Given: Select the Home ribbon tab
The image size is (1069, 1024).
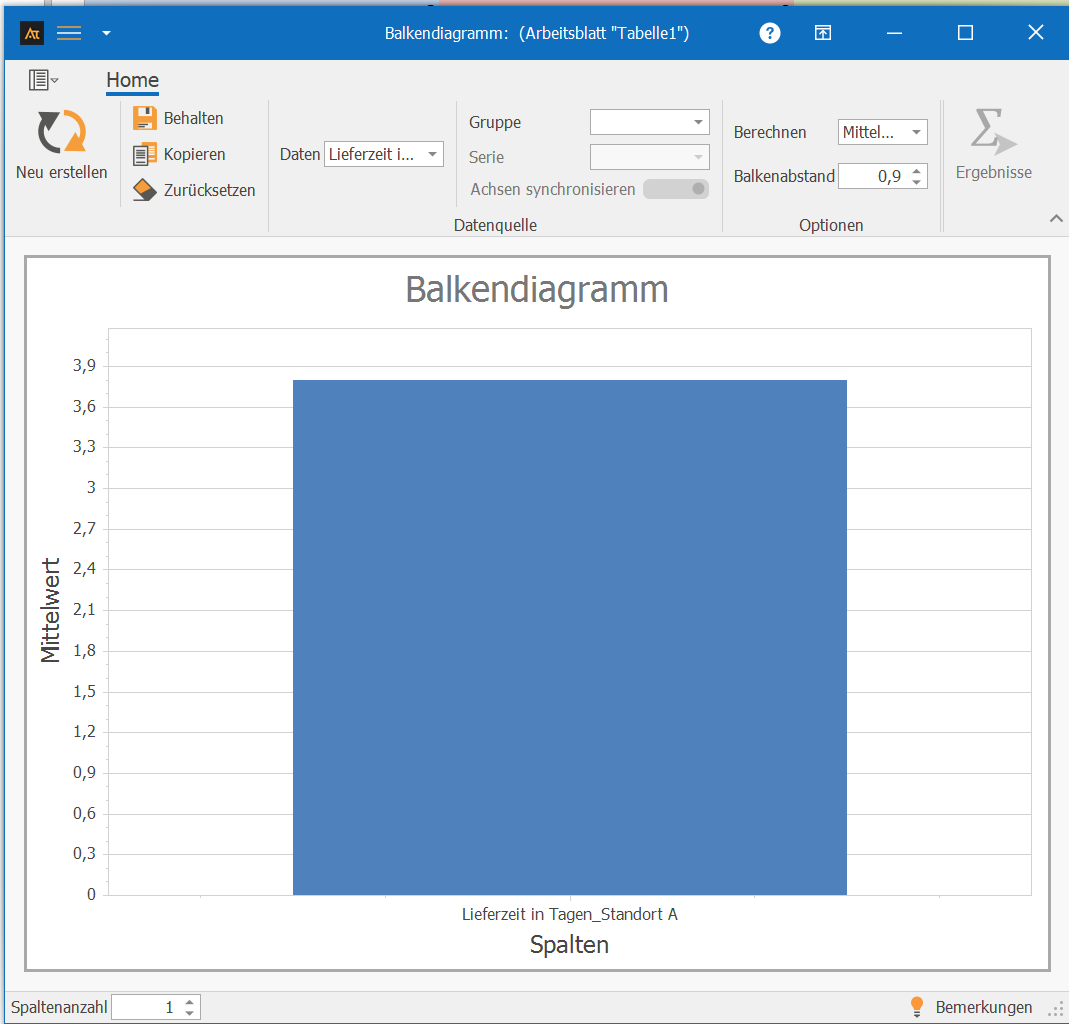Looking at the screenshot, I should pos(132,81).
